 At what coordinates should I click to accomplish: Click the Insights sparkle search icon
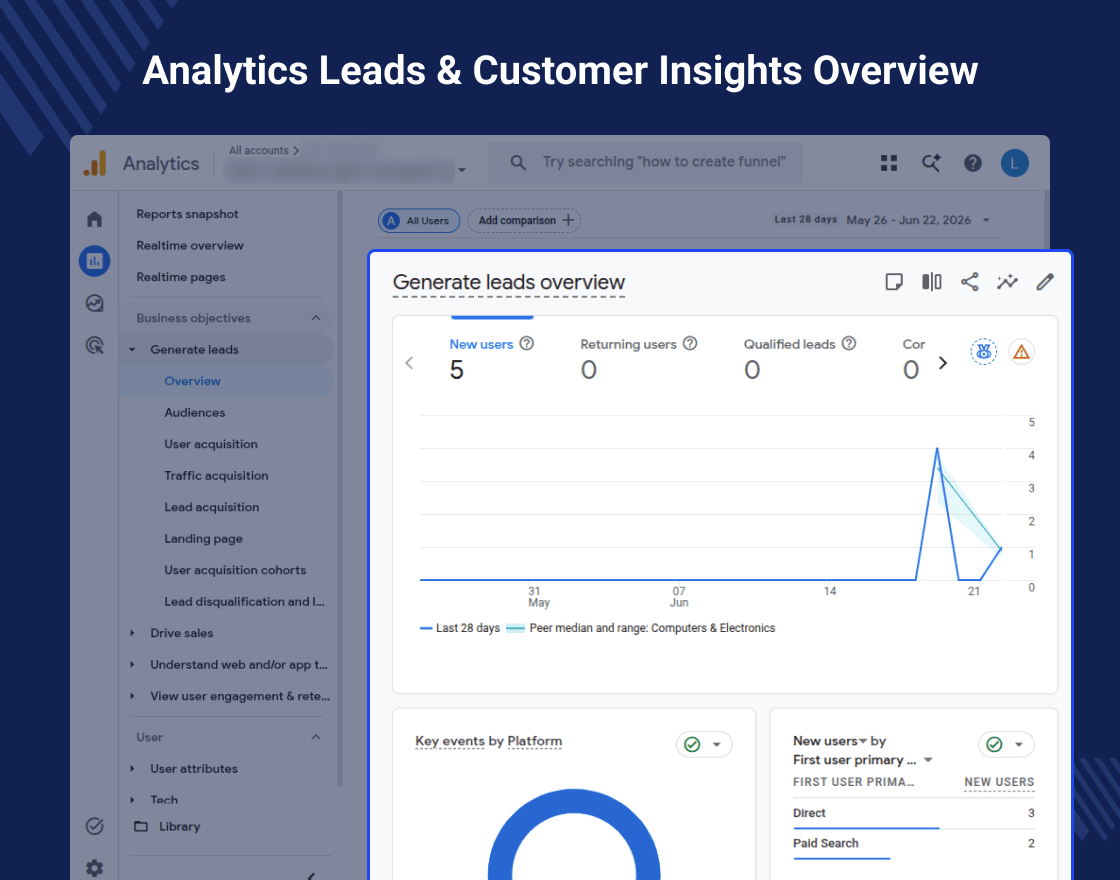(x=931, y=164)
